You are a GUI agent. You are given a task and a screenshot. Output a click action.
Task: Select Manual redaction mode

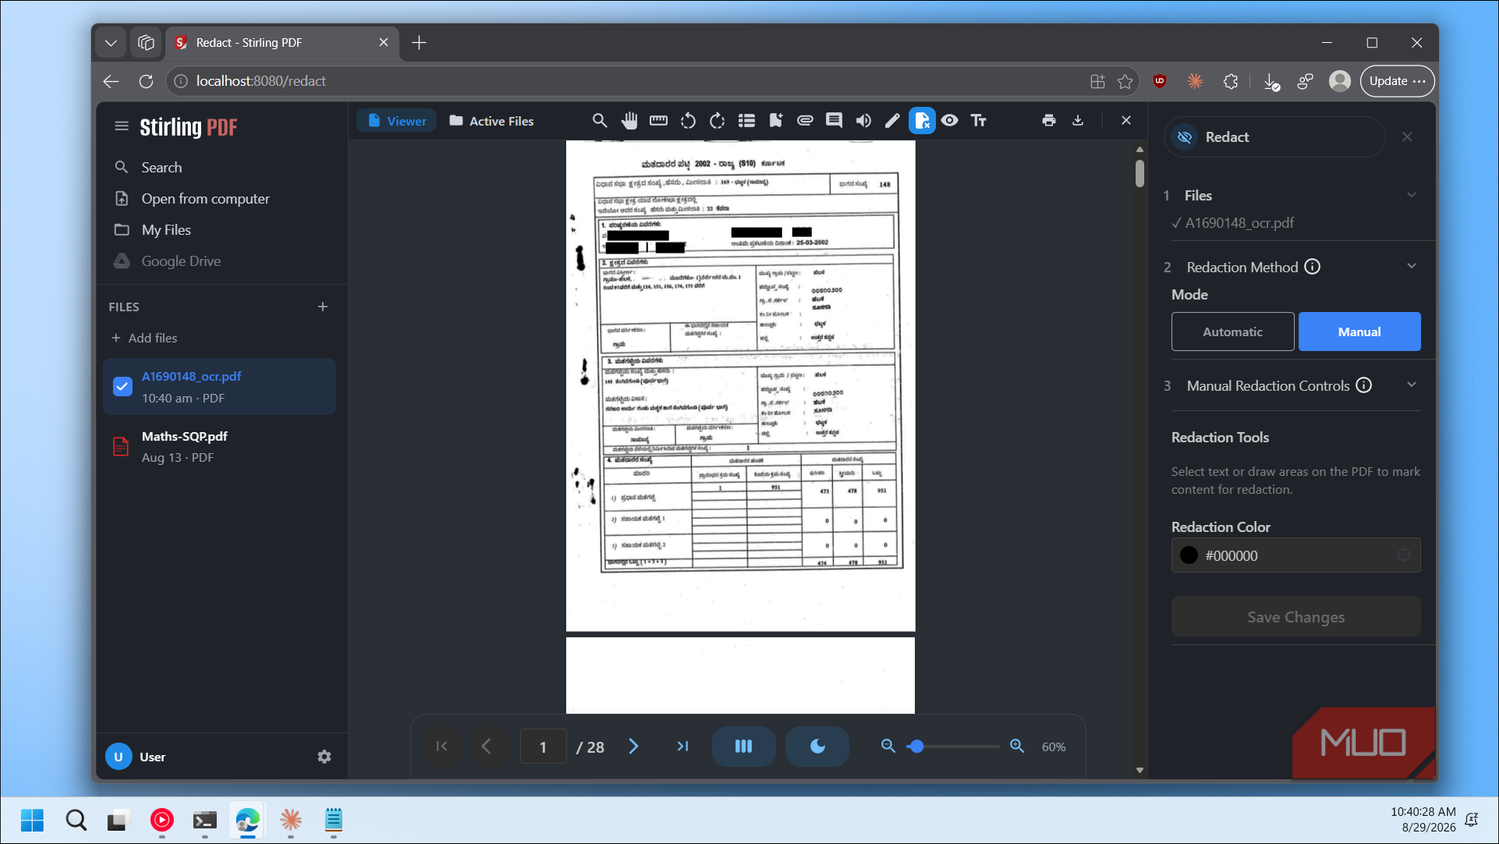(x=1359, y=331)
